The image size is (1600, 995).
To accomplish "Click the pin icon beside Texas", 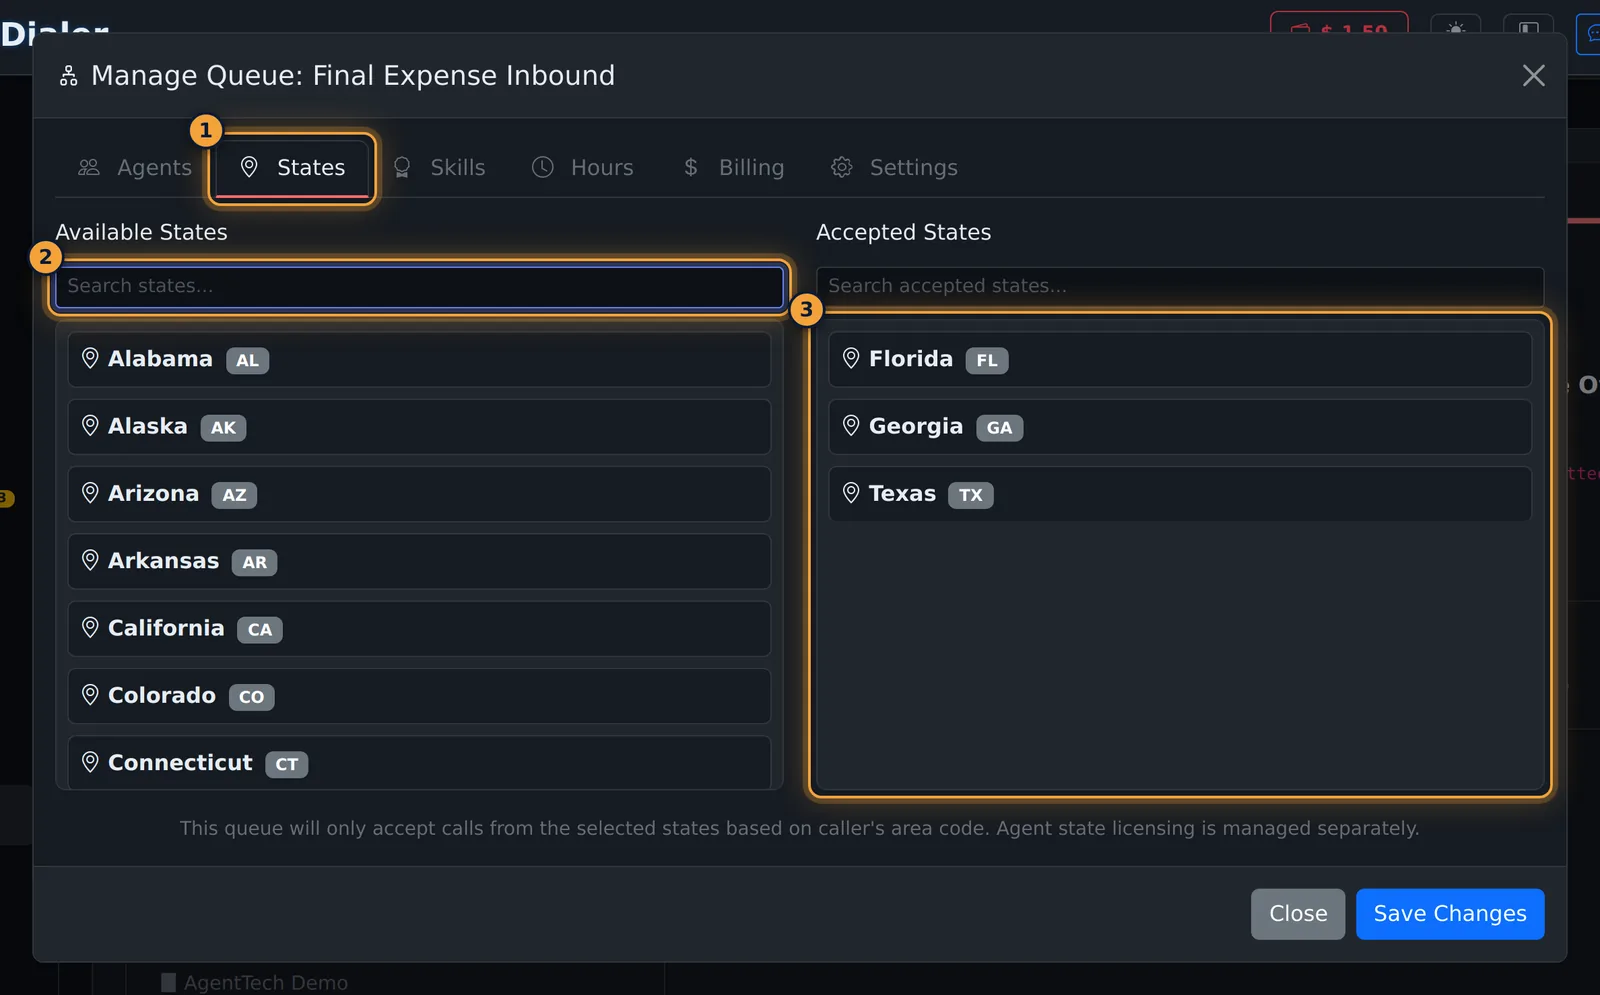I will tap(851, 493).
